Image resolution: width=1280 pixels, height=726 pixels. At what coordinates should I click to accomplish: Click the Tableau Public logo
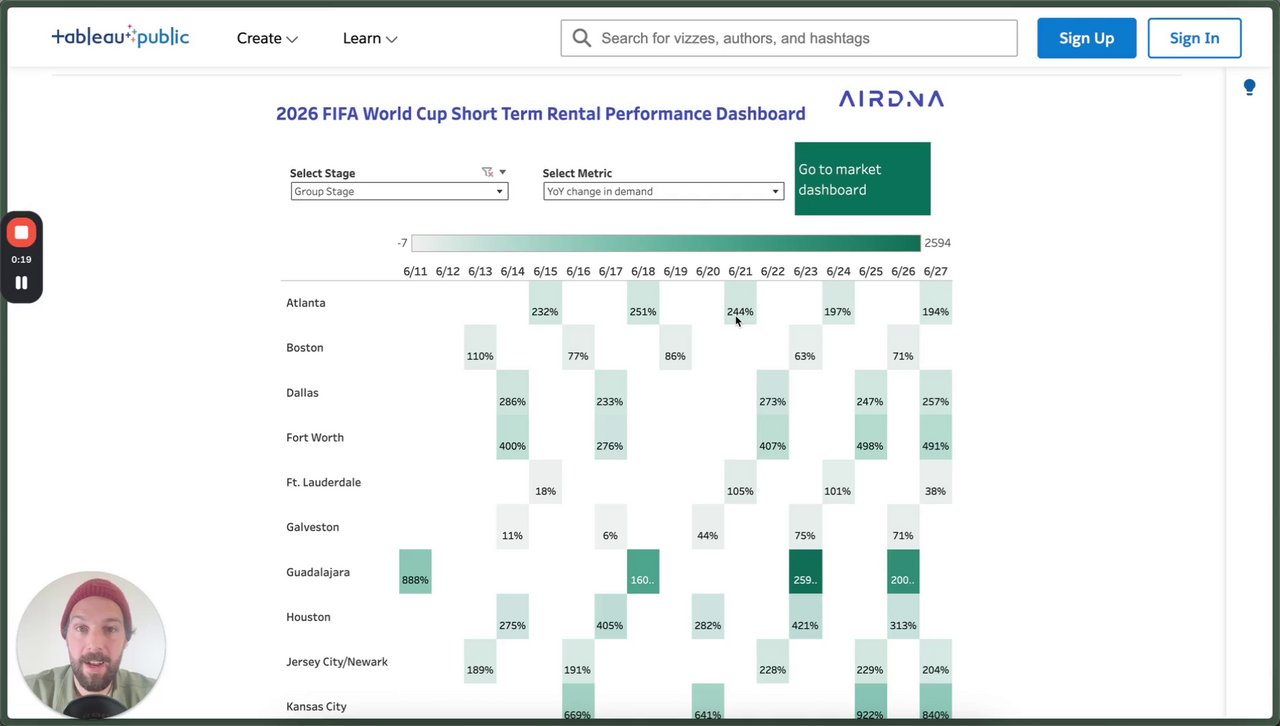tap(120, 38)
